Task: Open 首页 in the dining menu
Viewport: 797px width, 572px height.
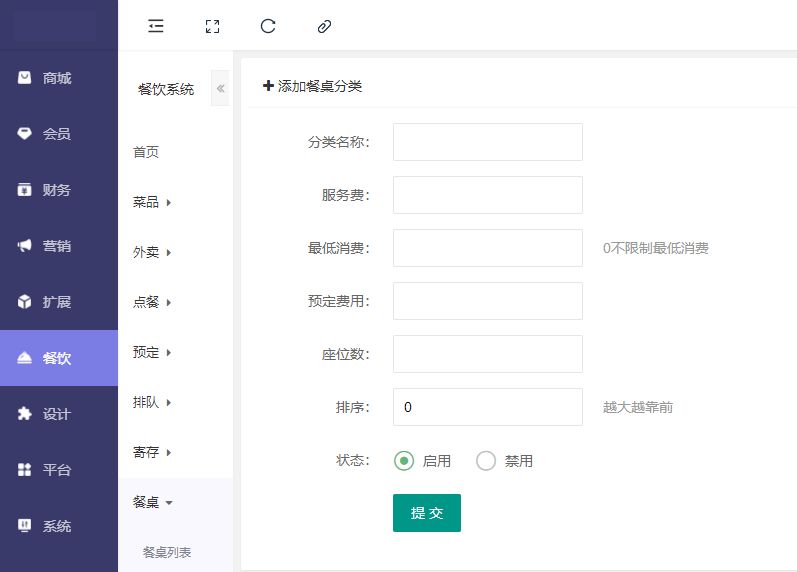Action: (x=146, y=152)
